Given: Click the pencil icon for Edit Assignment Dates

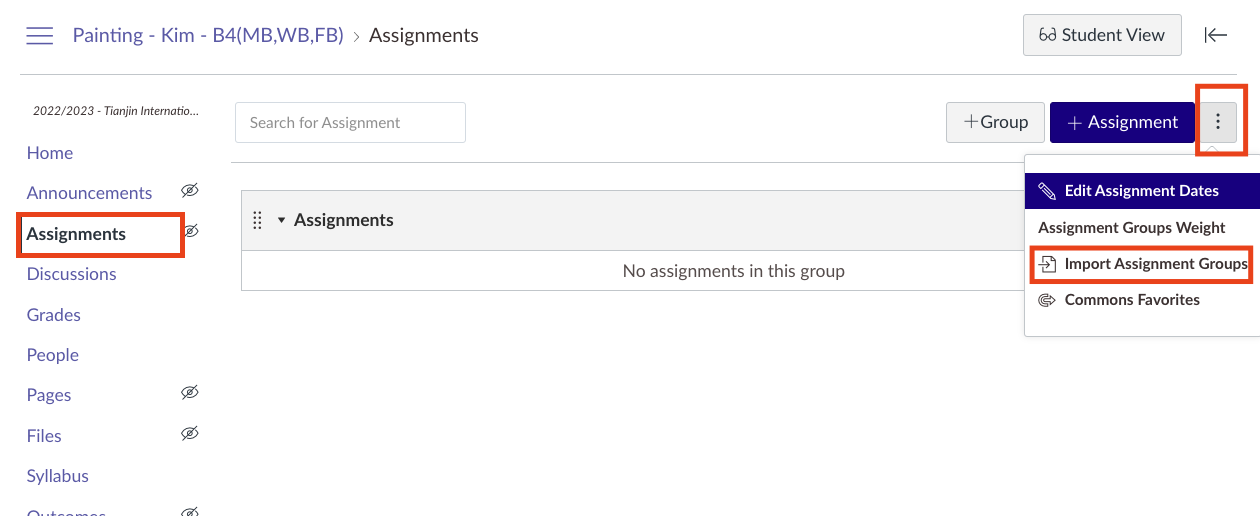Looking at the screenshot, I should (x=1047, y=191).
